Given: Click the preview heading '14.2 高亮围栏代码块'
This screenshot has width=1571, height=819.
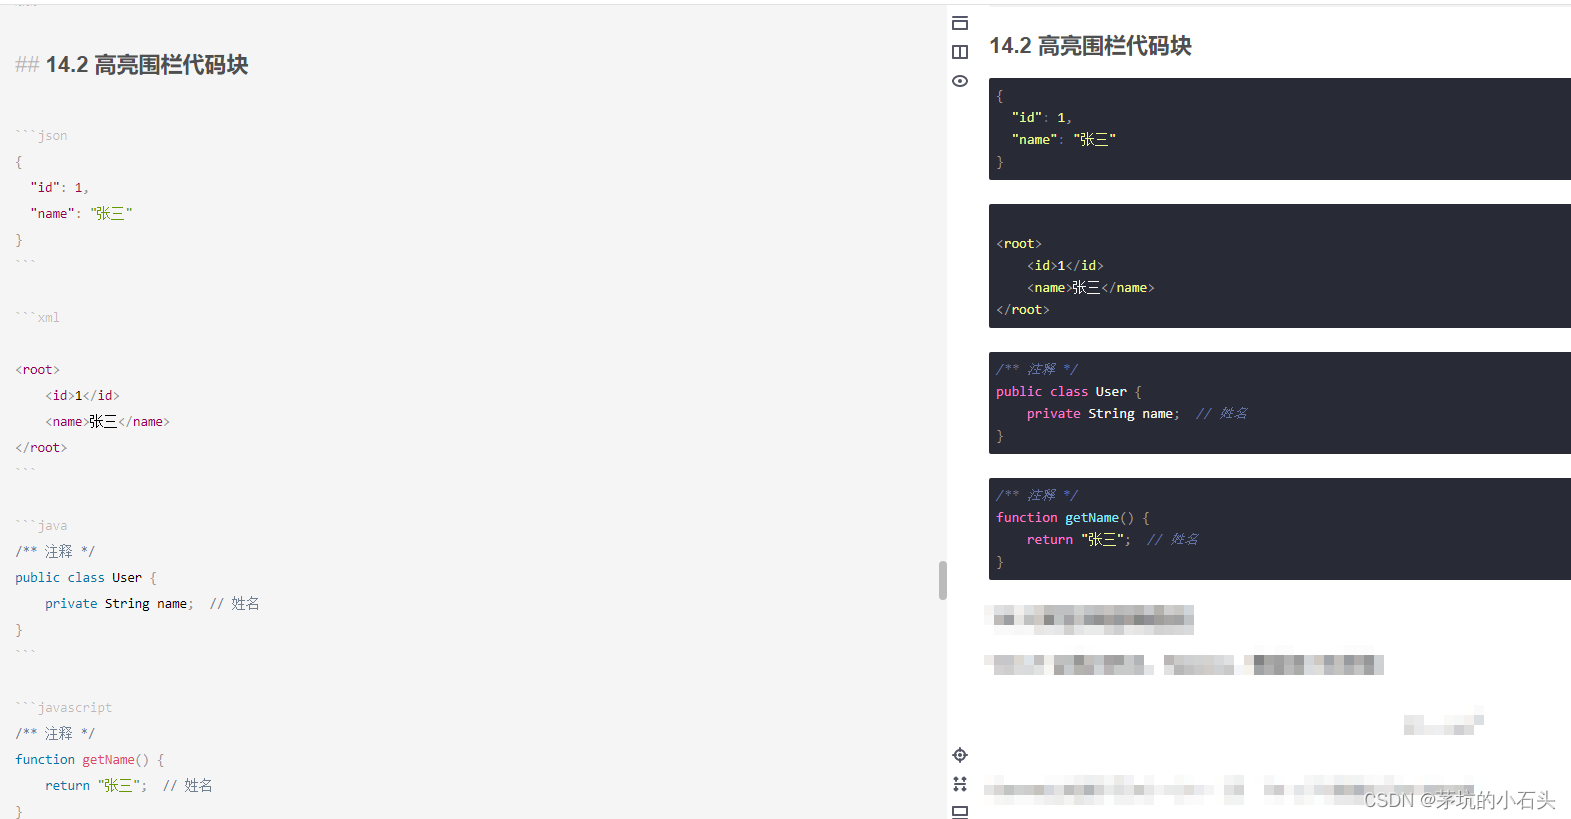Looking at the screenshot, I should (1090, 46).
